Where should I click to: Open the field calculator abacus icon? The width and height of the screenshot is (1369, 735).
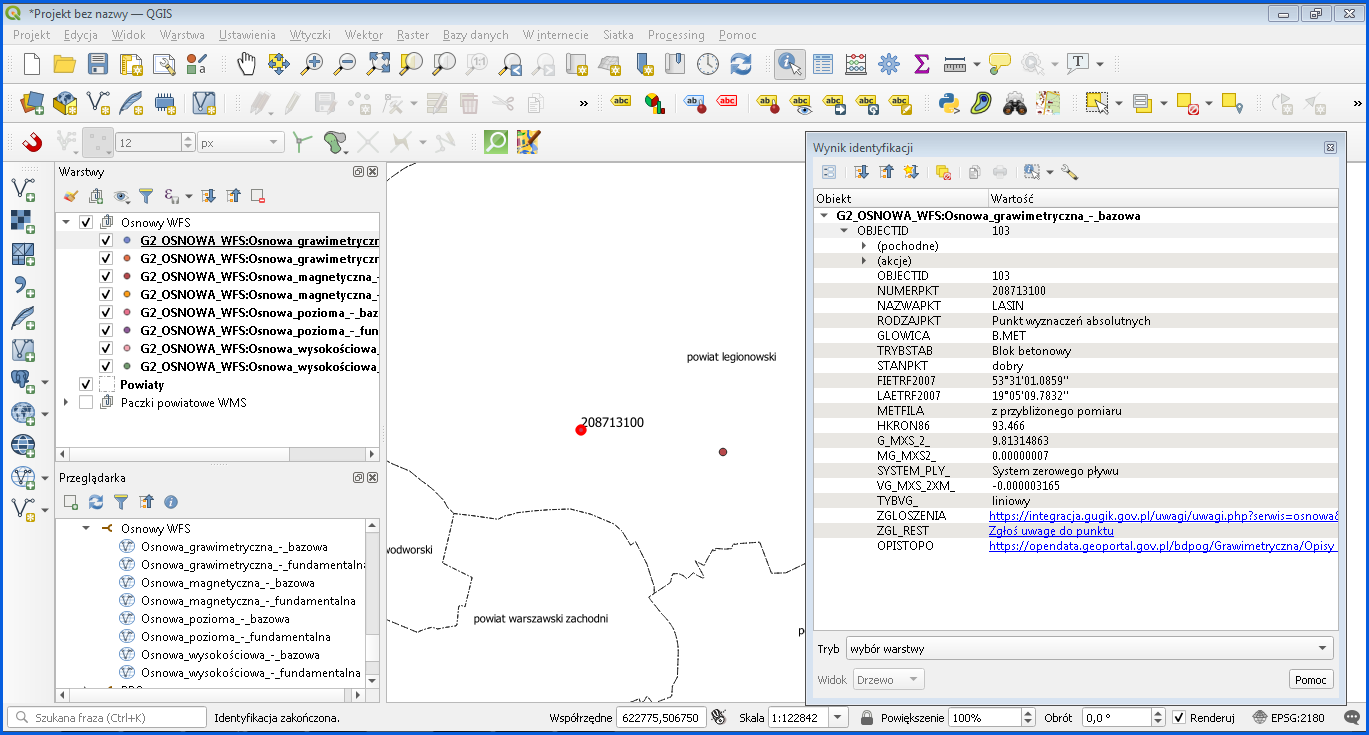coord(856,64)
